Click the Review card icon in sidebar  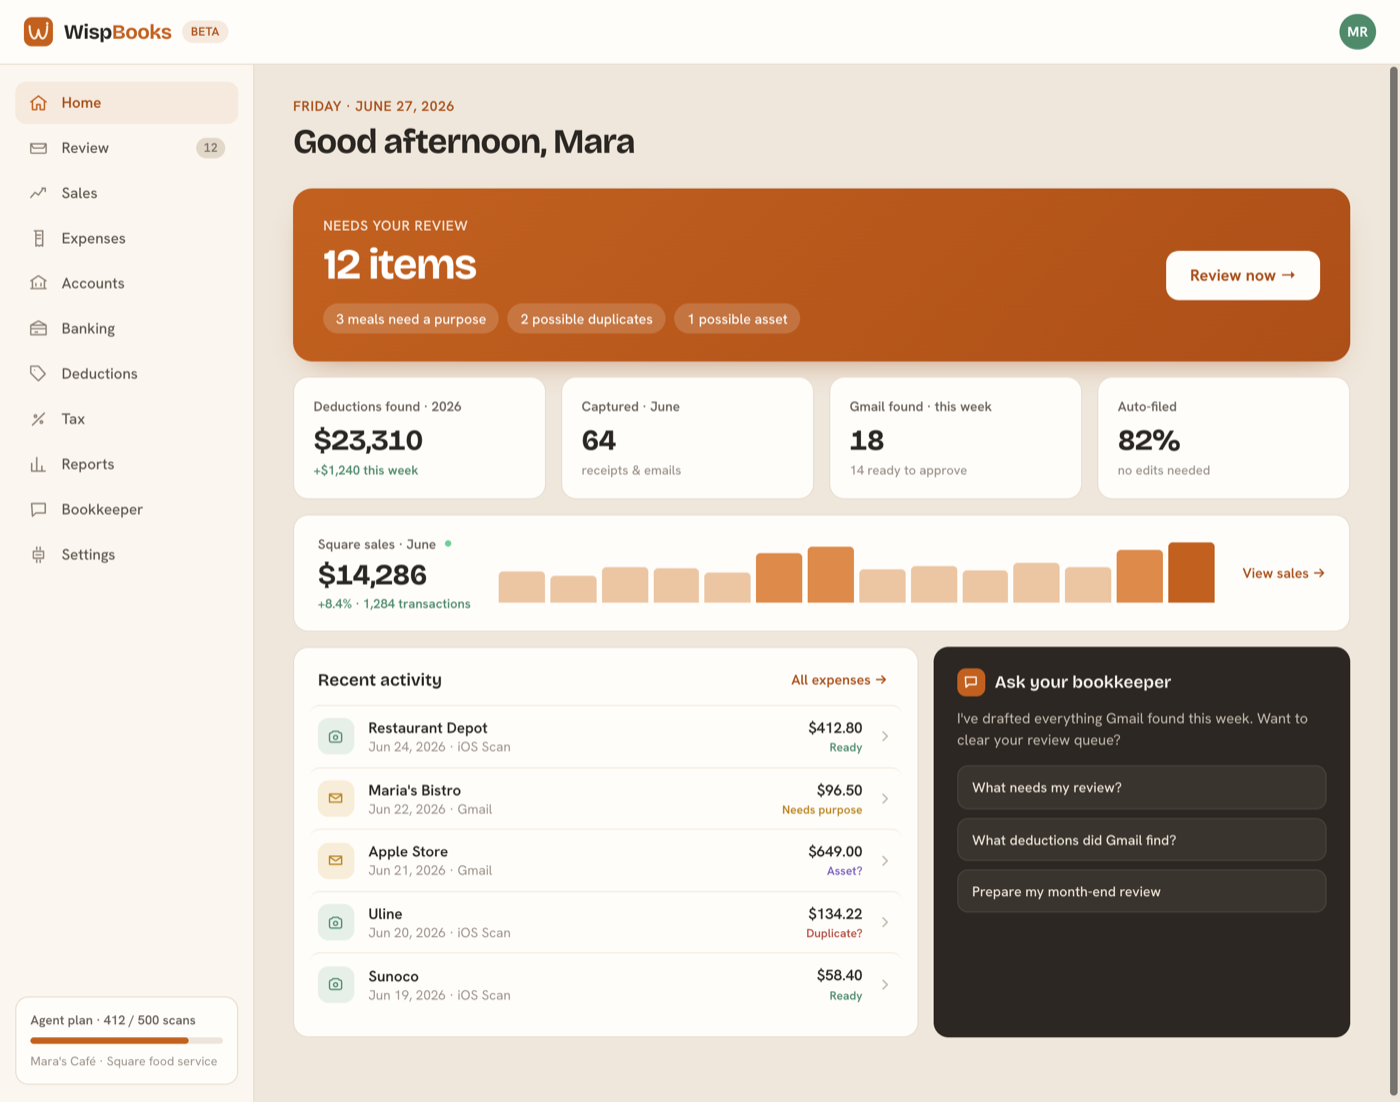point(38,148)
